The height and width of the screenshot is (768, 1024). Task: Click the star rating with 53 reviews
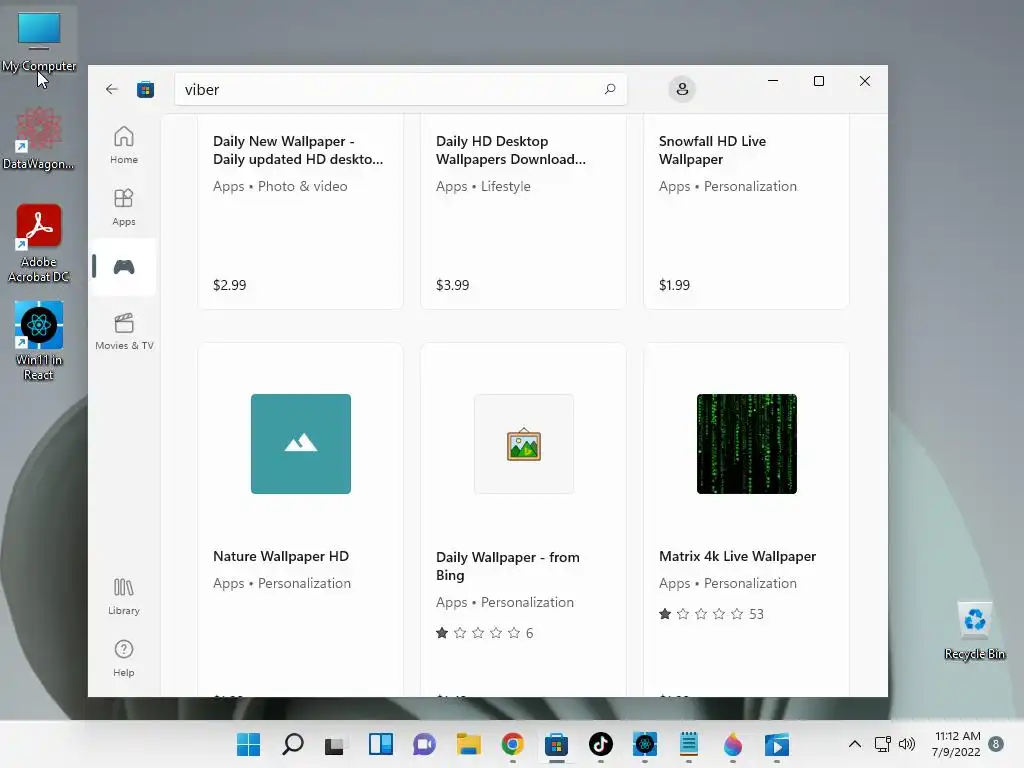(711, 614)
